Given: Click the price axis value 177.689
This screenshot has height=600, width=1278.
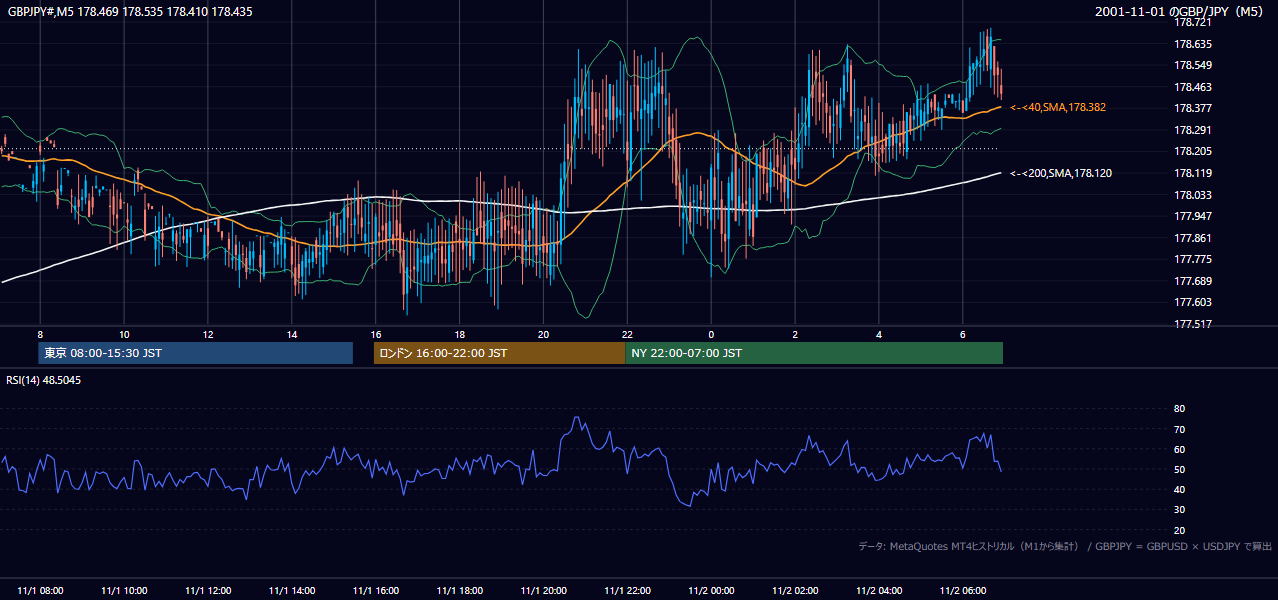Looking at the screenshot, I should (1192, 281).
